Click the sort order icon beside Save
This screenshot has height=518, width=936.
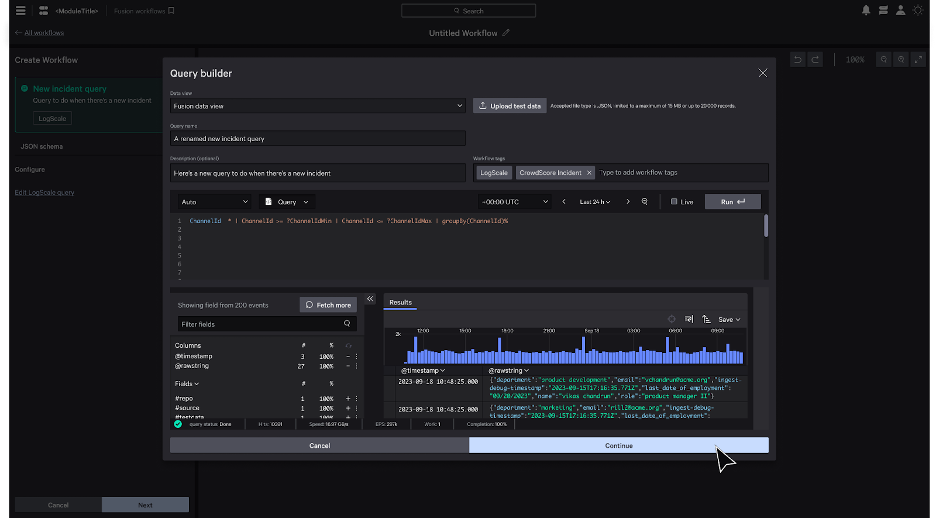coord(706,319)
